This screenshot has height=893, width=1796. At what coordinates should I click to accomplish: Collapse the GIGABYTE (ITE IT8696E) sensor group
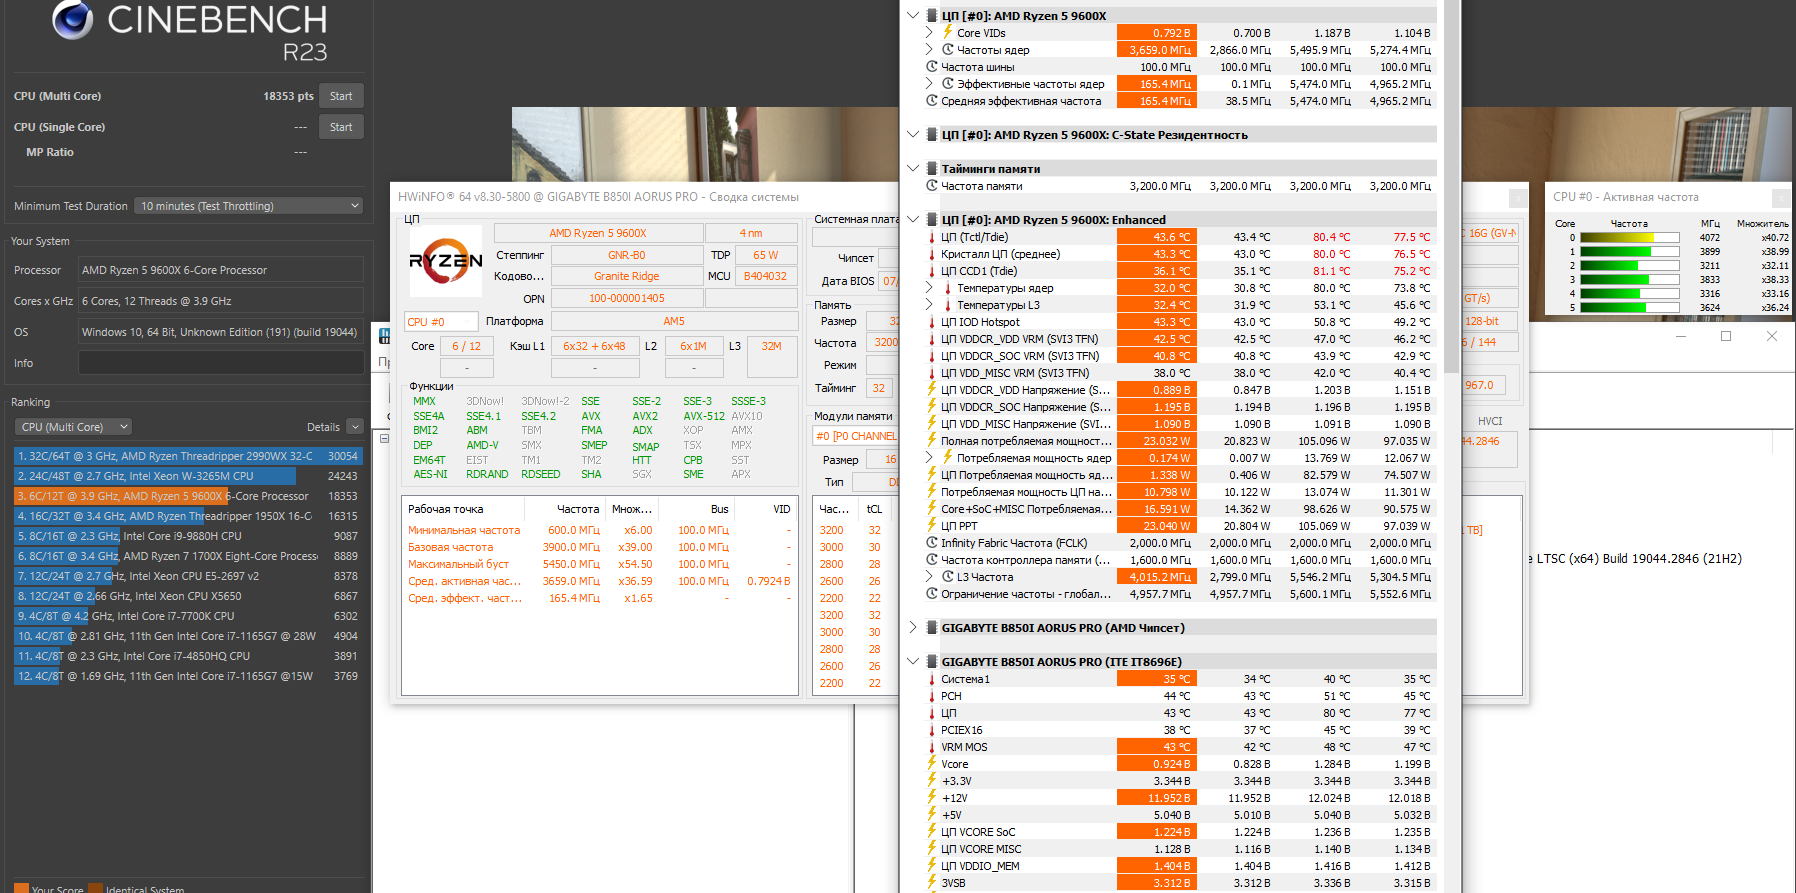(912, 662)
